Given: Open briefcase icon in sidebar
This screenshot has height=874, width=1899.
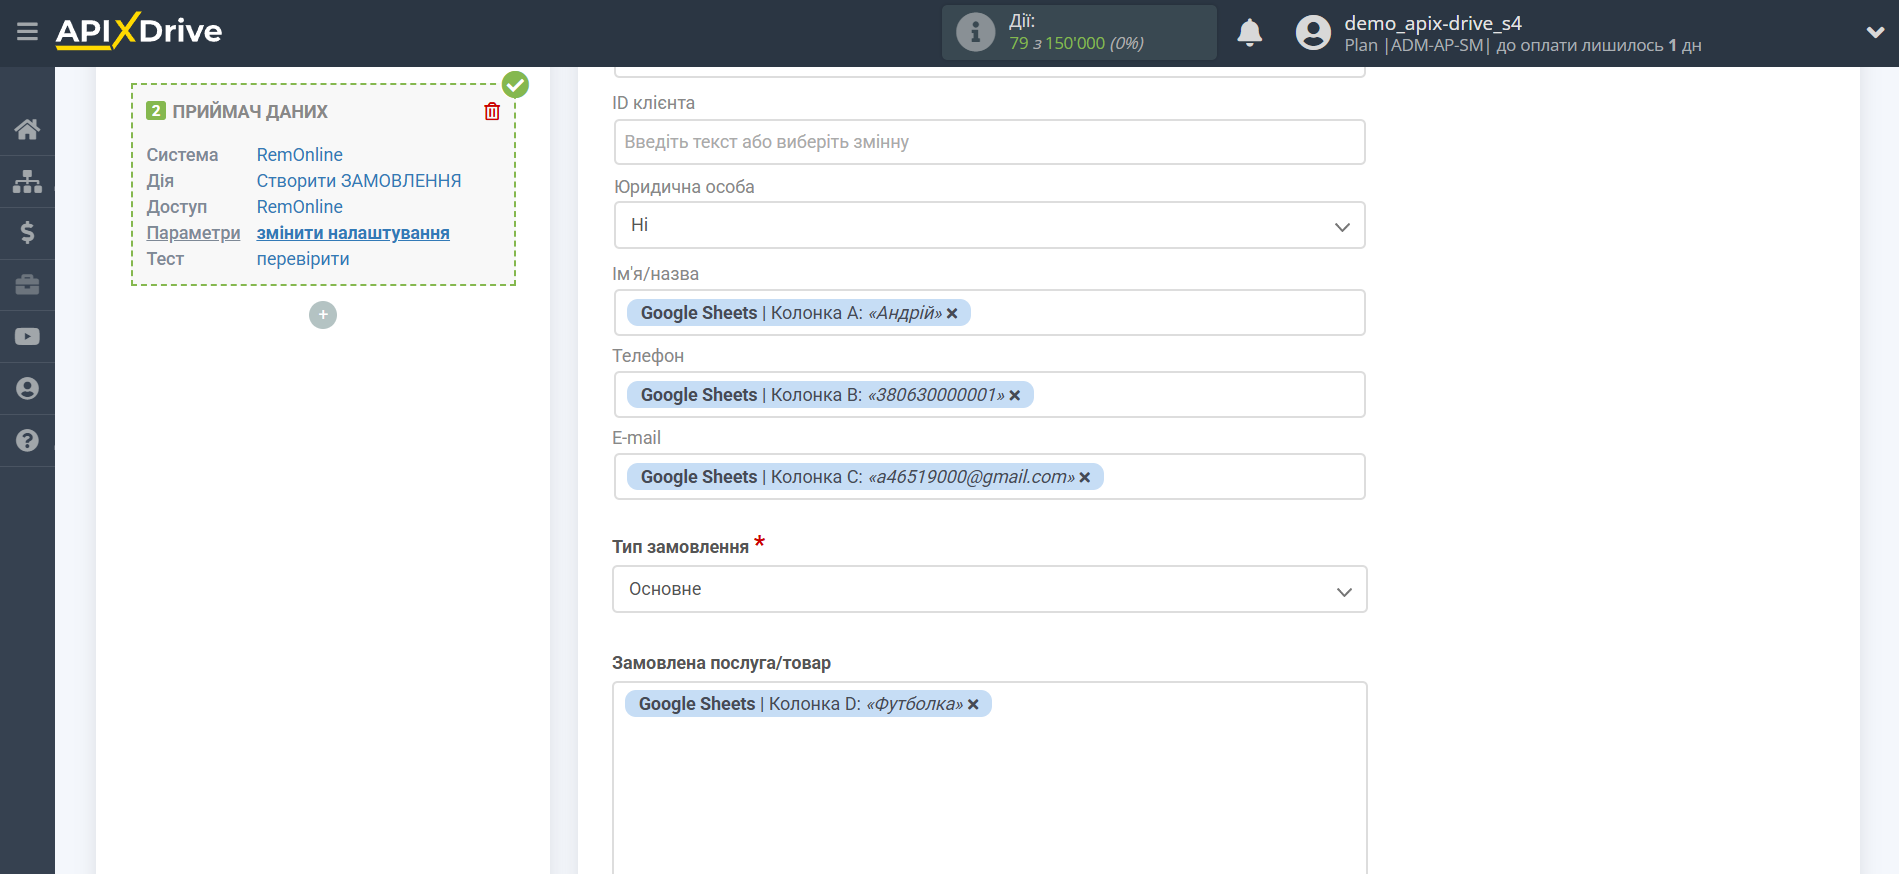Looking at the screenshot, I should click(x=27, y=285).
